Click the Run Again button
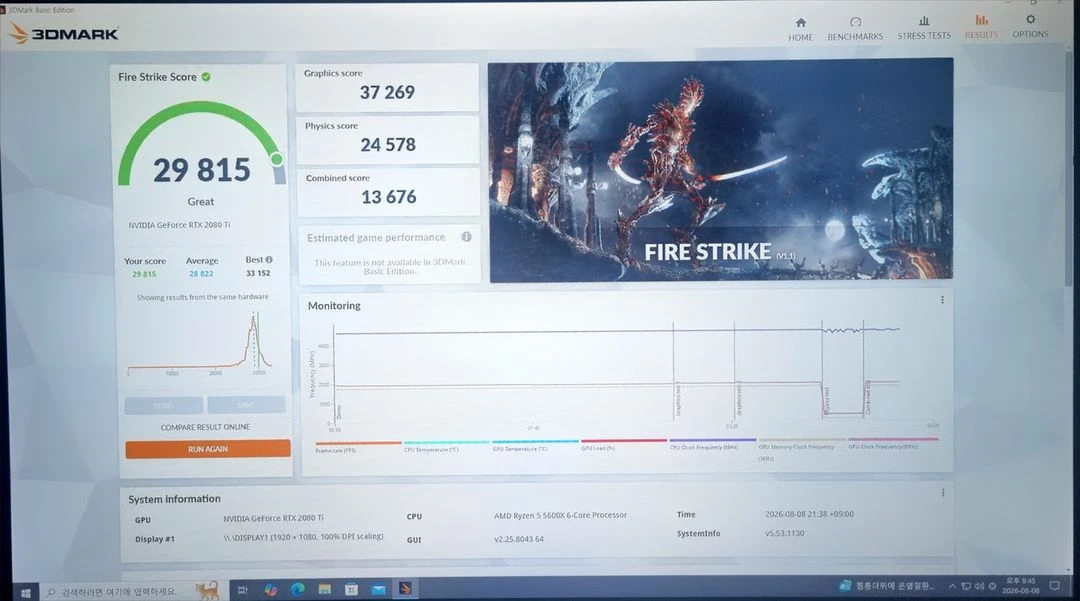This screenshot has height=601, width=1080. pos(207,449)
